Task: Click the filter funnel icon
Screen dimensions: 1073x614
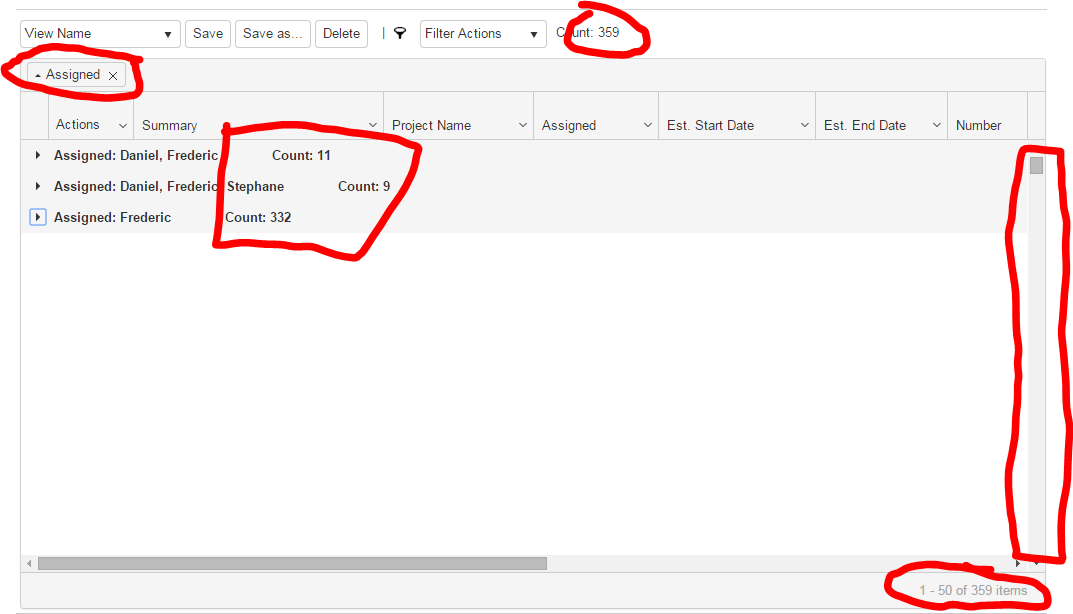Action: coord(400,33)
